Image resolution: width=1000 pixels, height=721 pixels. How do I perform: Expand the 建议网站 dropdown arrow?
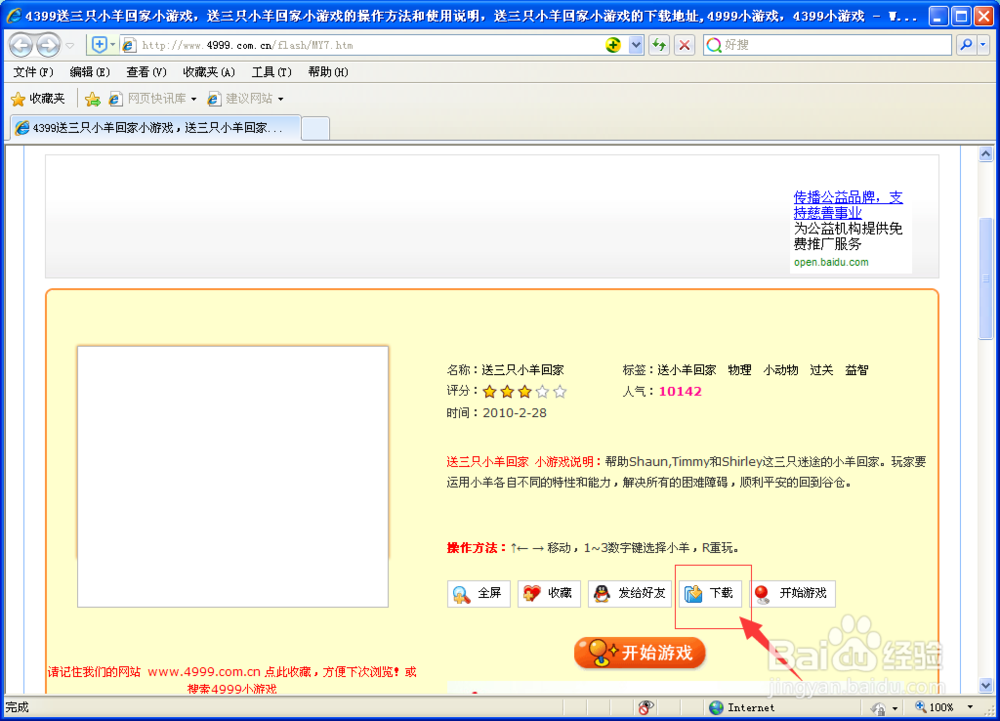[282, 98]
